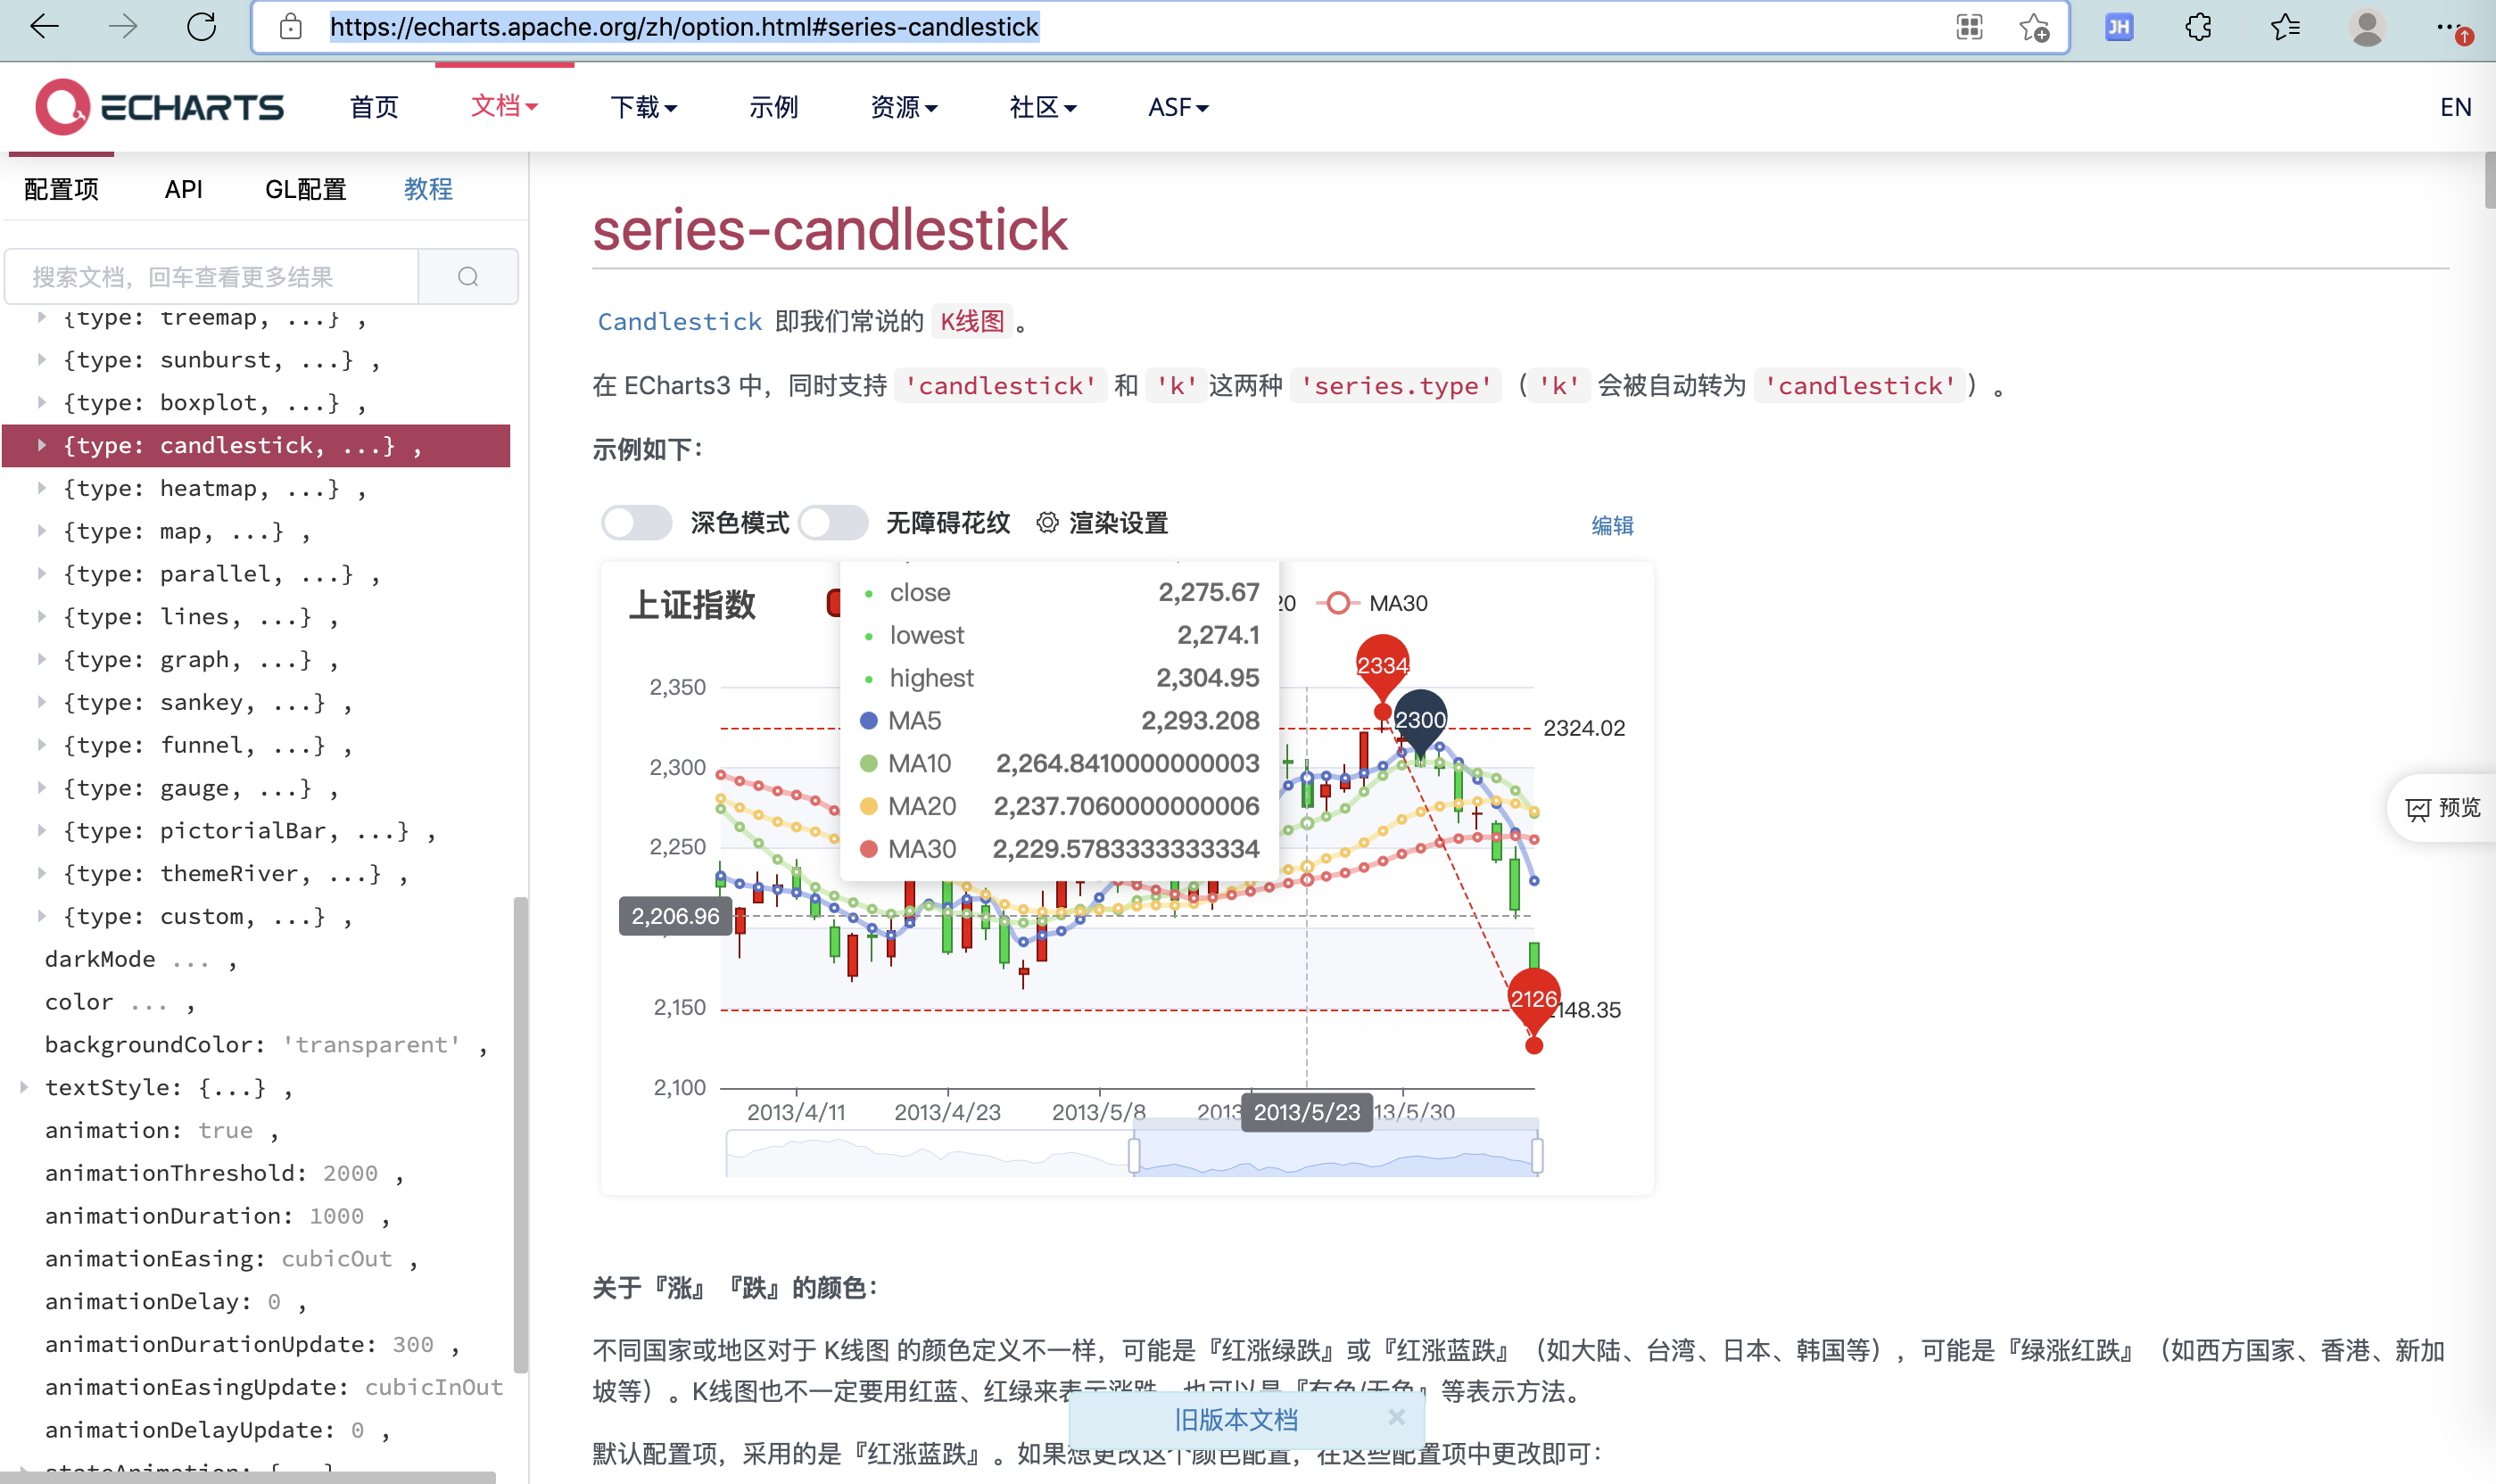Expand the textStyle option node
Screen dimensions: 2496x1484
(23, 1087)
